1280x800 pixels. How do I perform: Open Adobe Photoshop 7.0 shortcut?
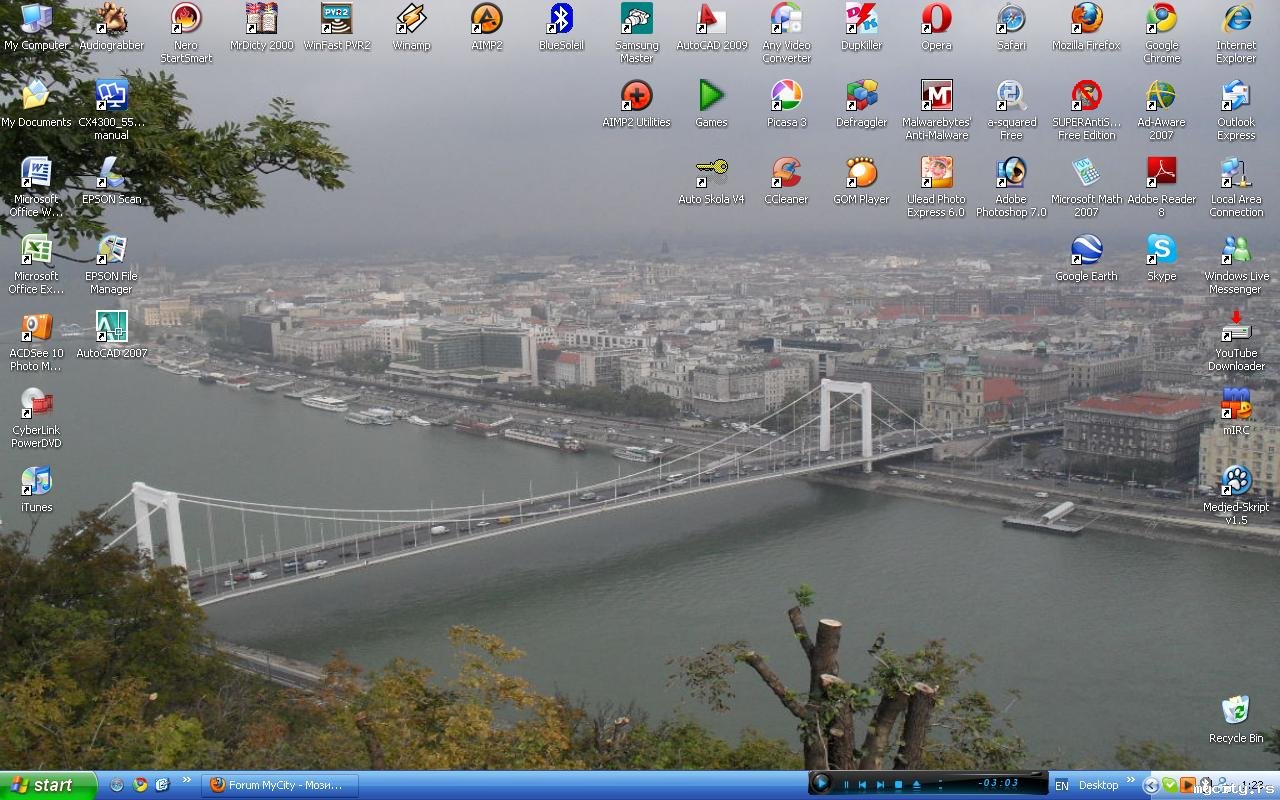point(1011,173)
